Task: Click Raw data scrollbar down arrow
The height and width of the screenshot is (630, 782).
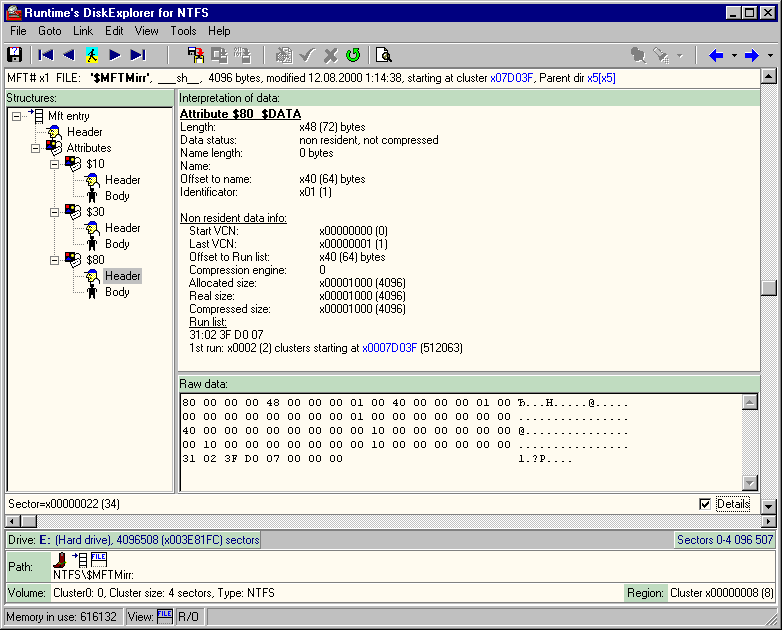Action: 750,482
